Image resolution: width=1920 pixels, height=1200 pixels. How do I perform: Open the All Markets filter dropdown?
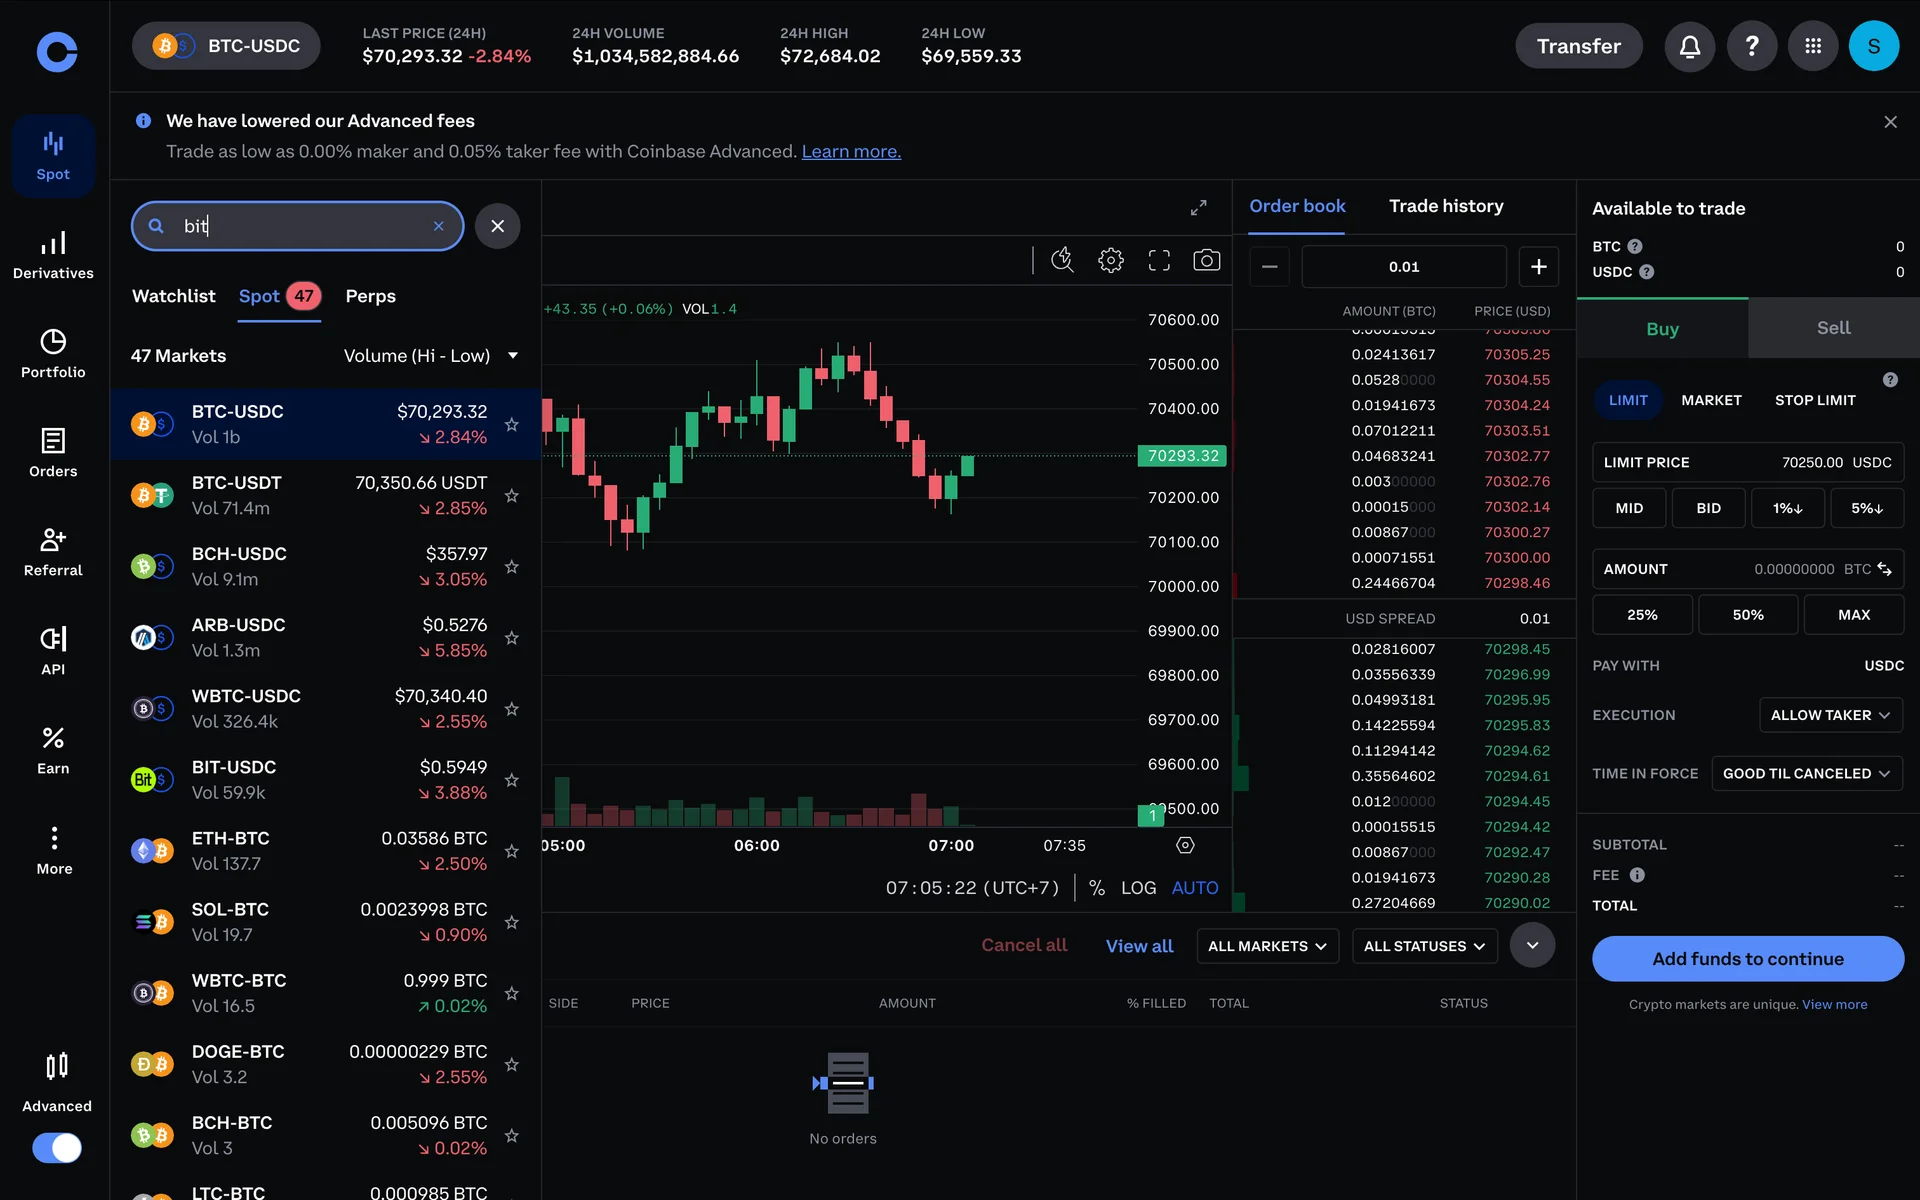pyautogui.click(x=1266, y=946)
